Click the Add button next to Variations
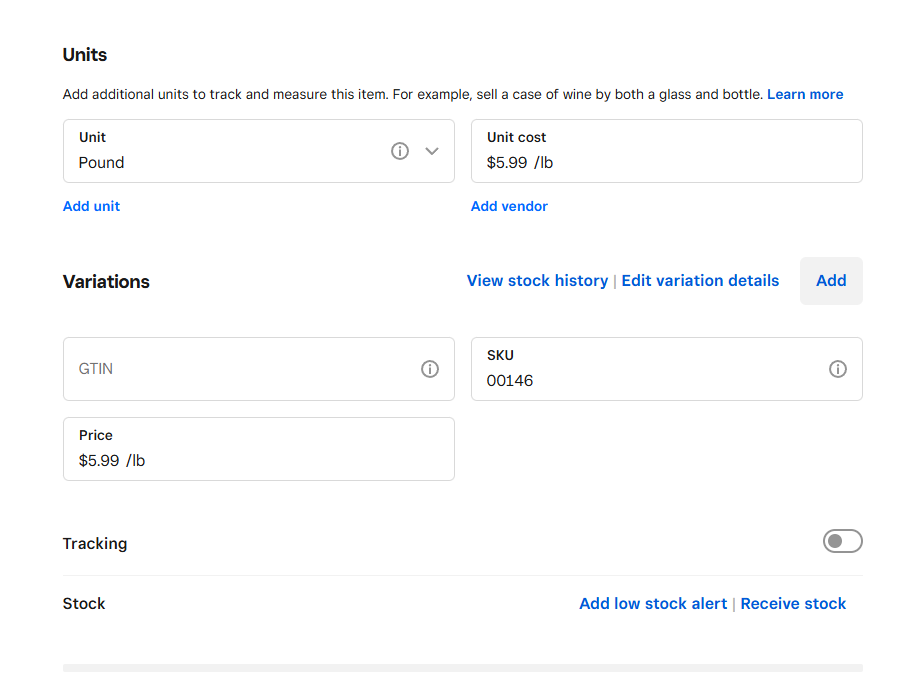 point(831,281)
